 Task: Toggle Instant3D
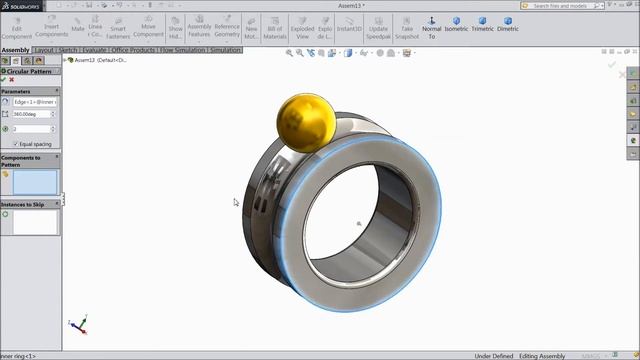(x=349, y=24)
